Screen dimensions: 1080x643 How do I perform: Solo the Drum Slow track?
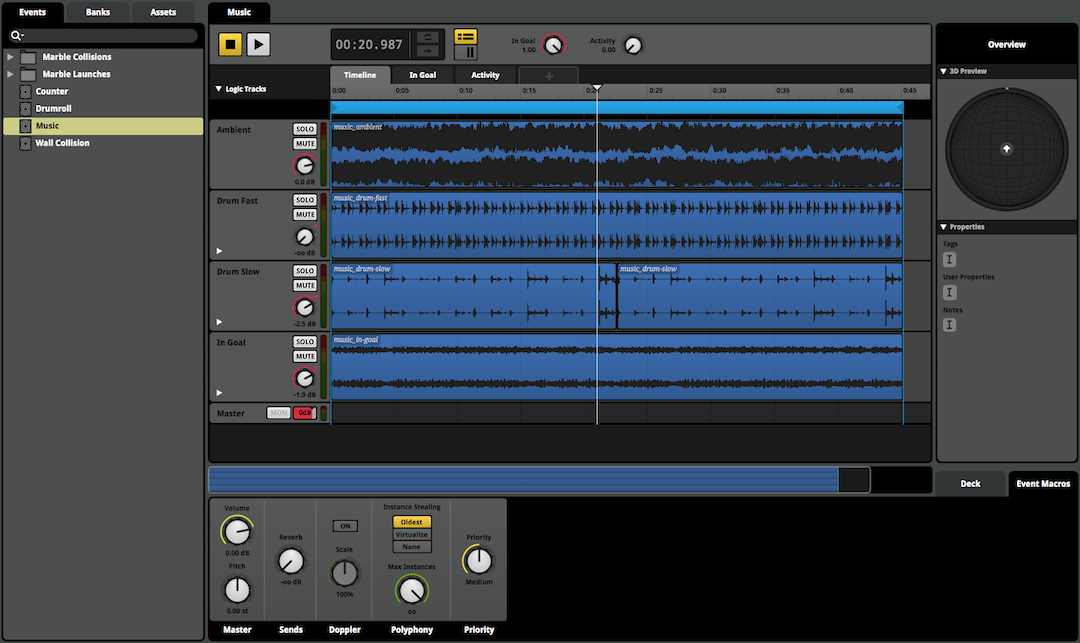point(304,271)
